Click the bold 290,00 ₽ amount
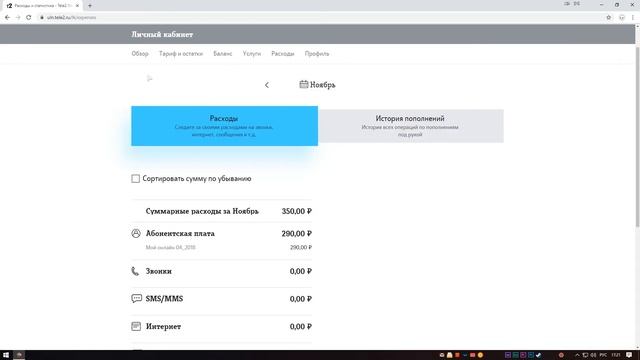 296,233
